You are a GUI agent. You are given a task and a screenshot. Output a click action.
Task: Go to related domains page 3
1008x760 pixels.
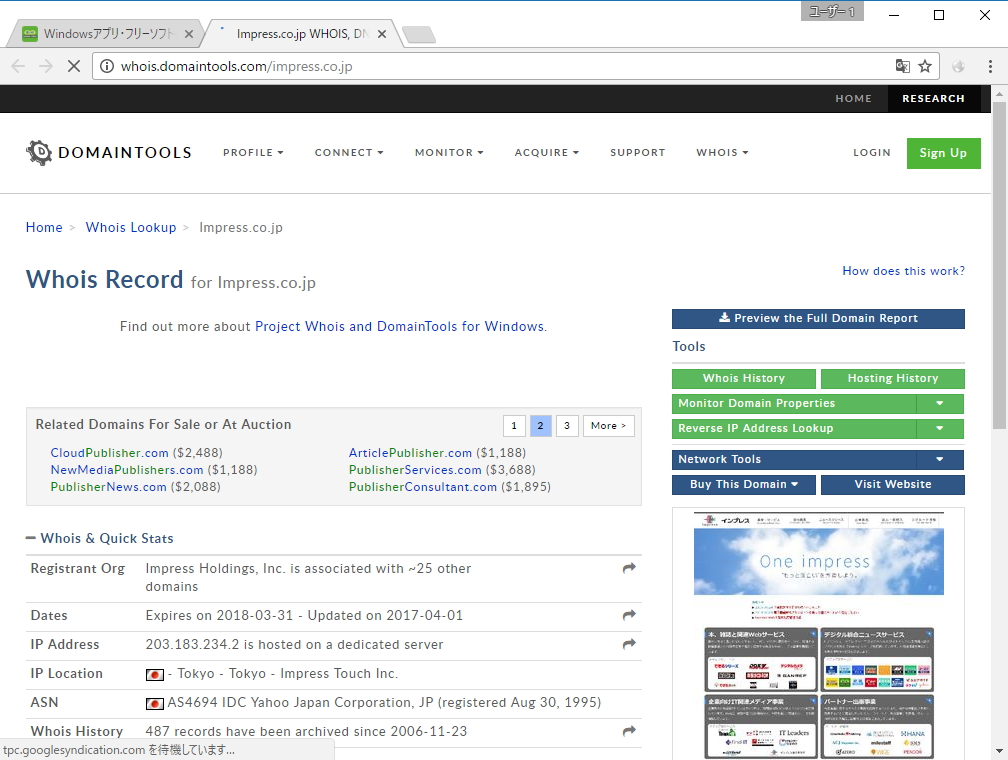pyautogui.click(x=567, y=426)
